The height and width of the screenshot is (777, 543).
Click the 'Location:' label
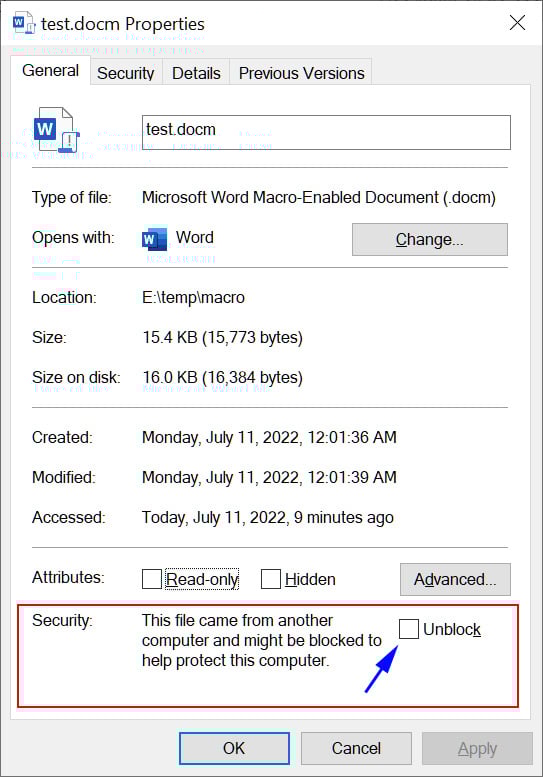tap(64, 298)
